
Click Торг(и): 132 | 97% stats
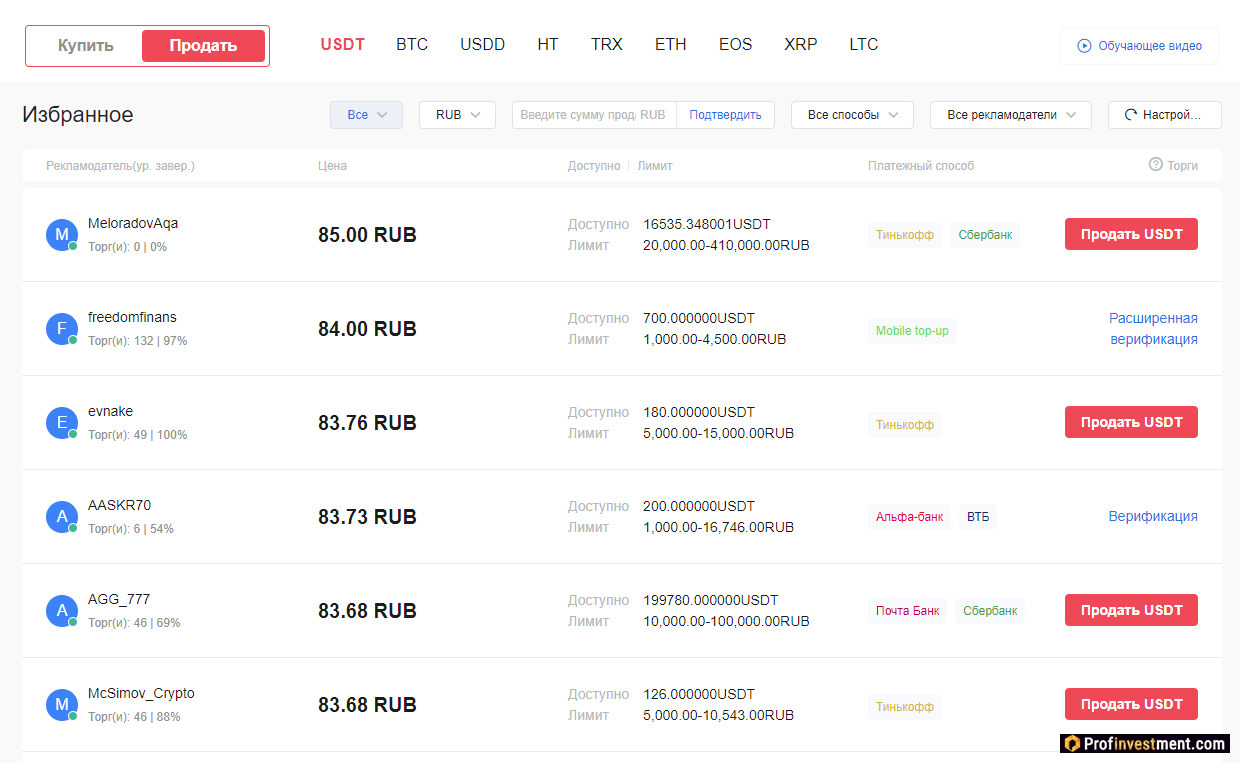pyautogui.click(x=137, y=341)
